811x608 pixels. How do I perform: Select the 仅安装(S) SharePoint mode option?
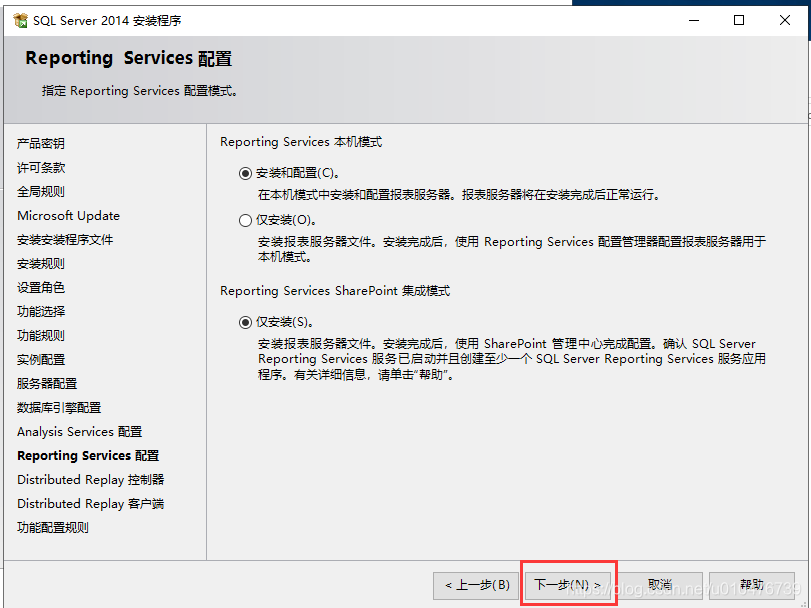245,323
